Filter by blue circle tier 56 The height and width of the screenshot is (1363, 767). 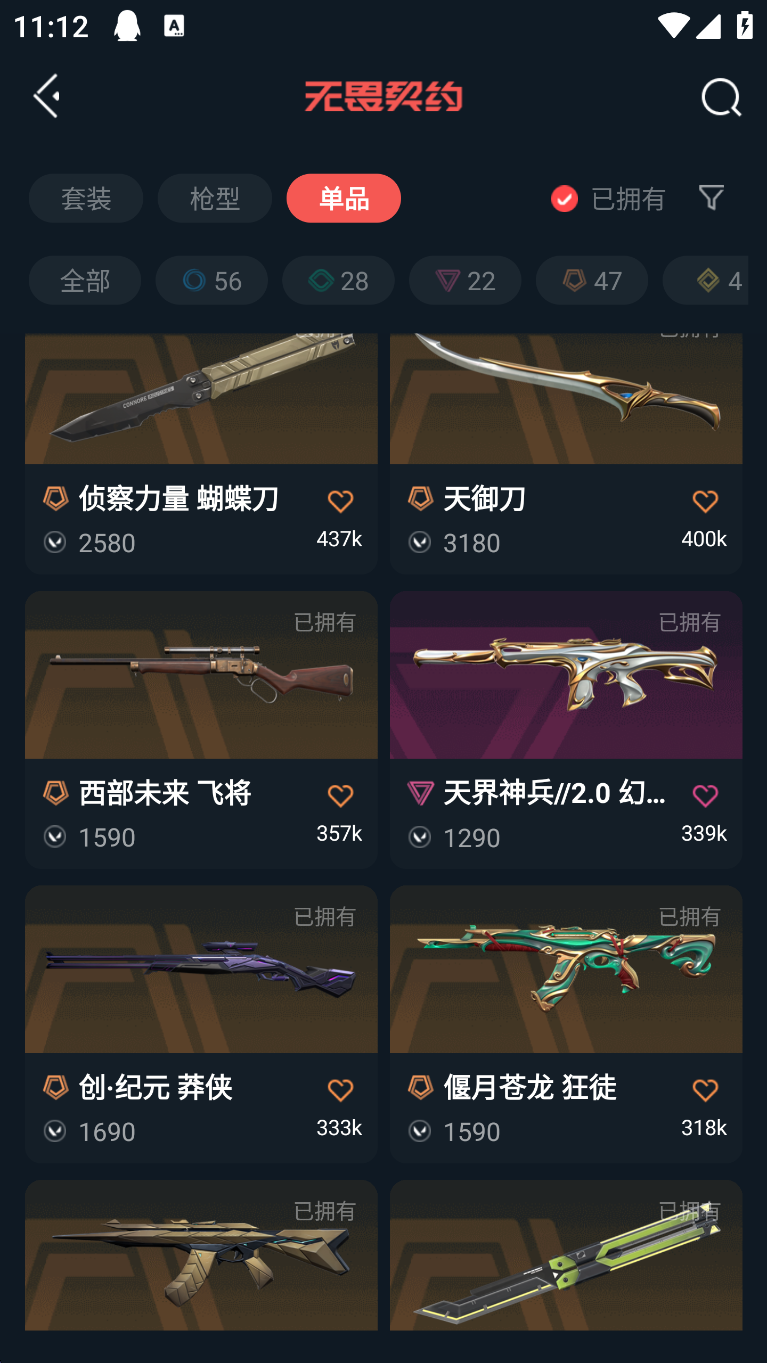point(212,280)
